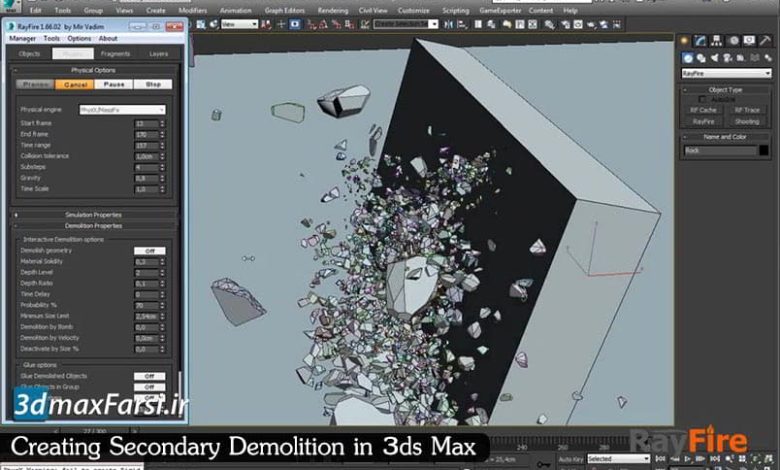The height and width of the screenshot is (470, 780).
Task: Open the Modifiers menu
Action: click(193, 10)
